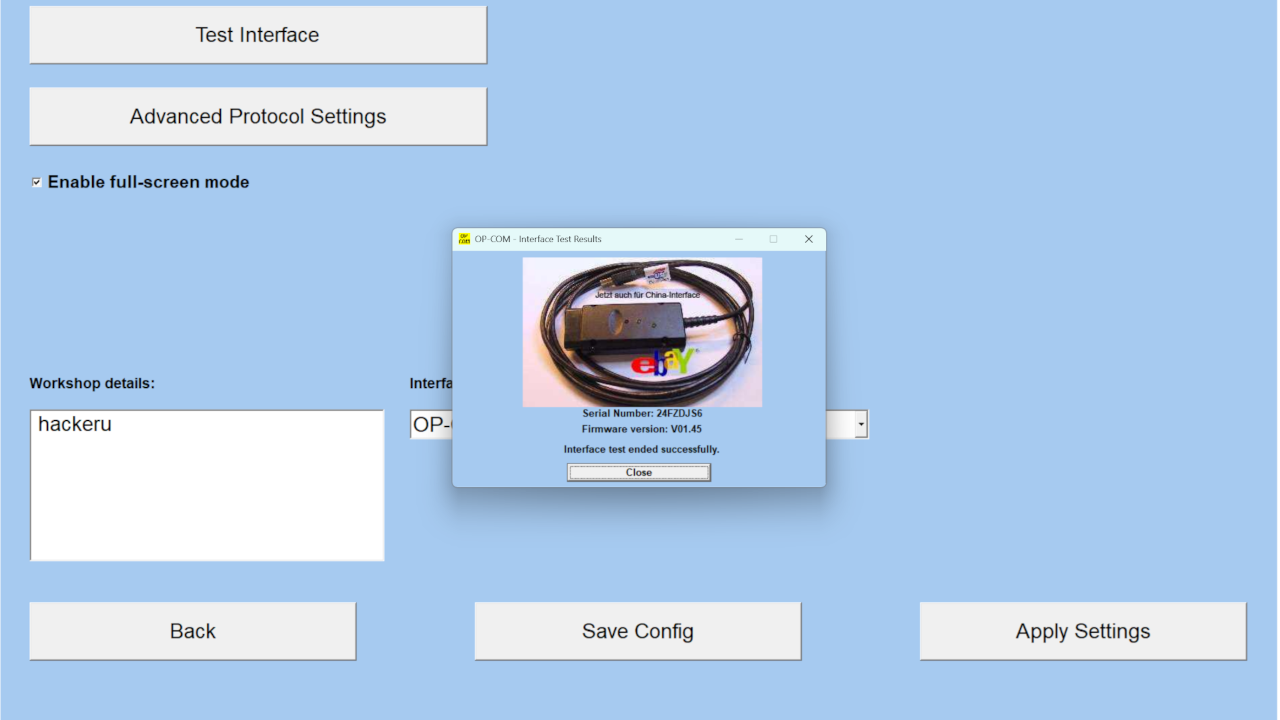Minimize the Interface Test Results window

click(739, 239)
